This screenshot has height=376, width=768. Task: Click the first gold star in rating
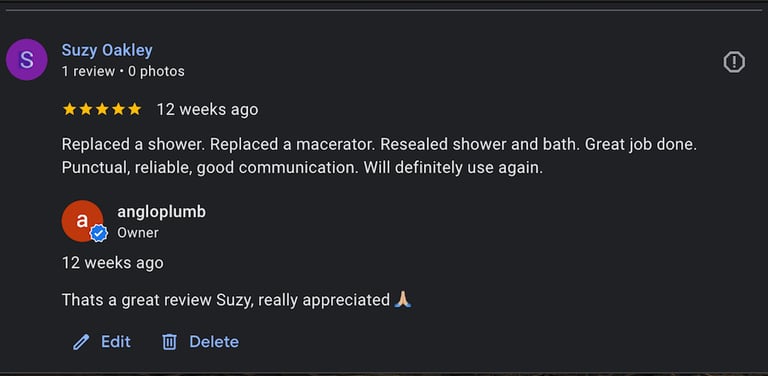tap(70, 109)
